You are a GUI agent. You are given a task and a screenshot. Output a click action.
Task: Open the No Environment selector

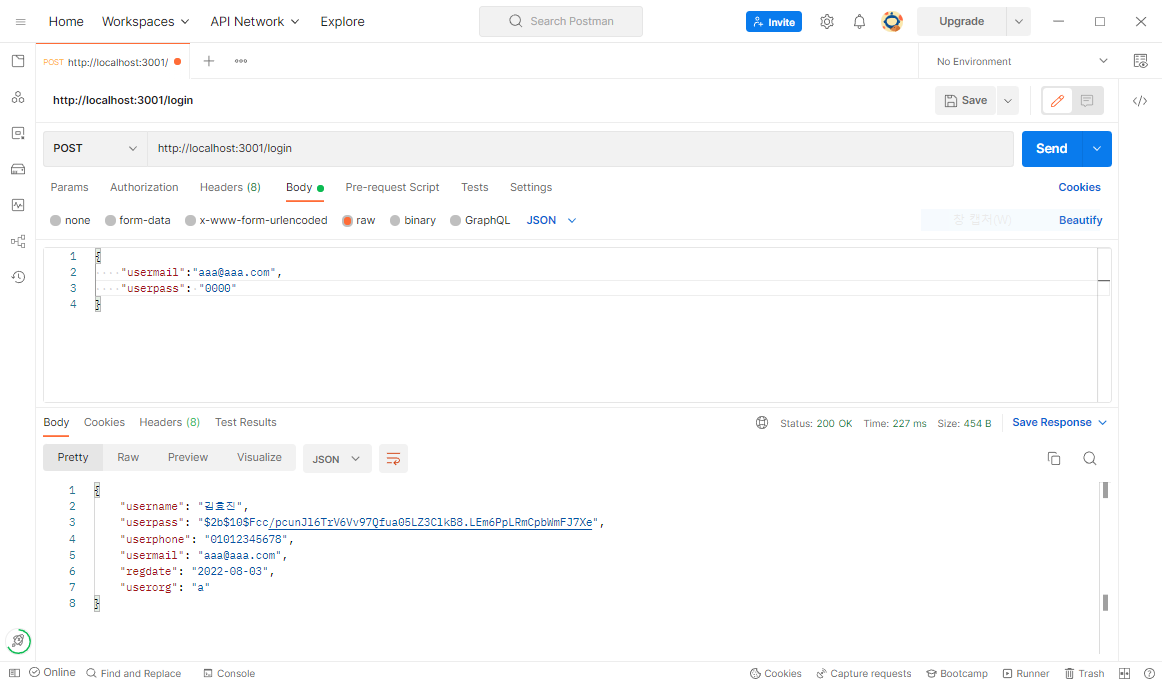1021,62
